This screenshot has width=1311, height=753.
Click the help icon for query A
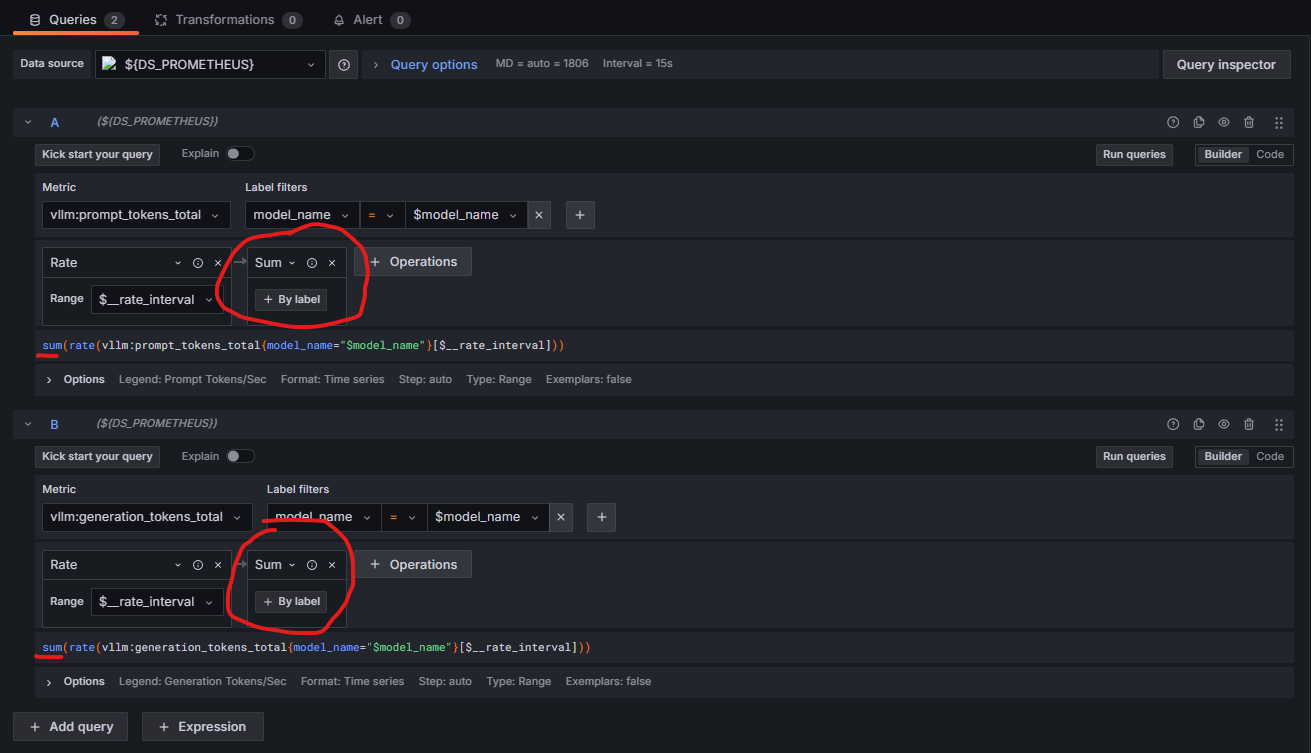(1173, 122)
